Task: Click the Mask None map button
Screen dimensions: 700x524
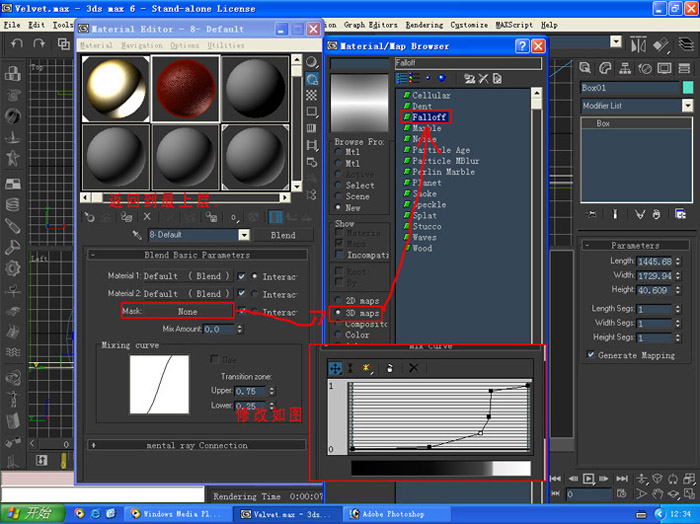Action: tap(188, 312)
